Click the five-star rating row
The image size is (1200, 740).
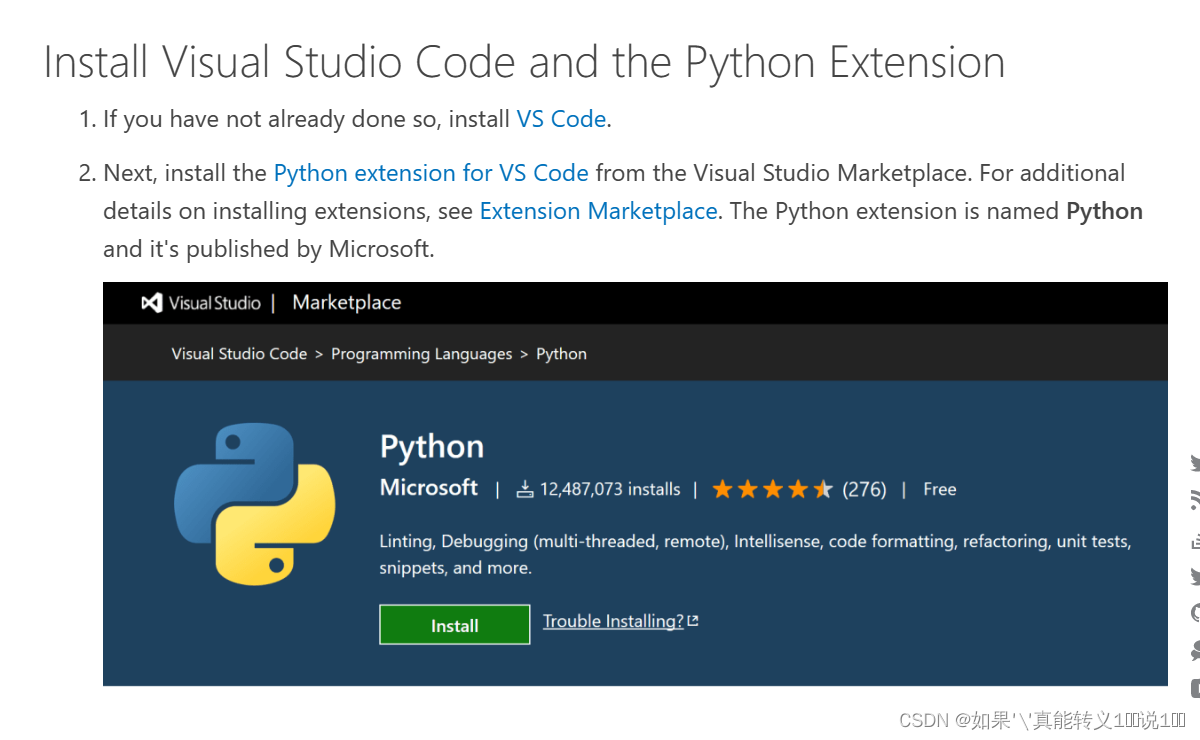[x=772, y=489]
